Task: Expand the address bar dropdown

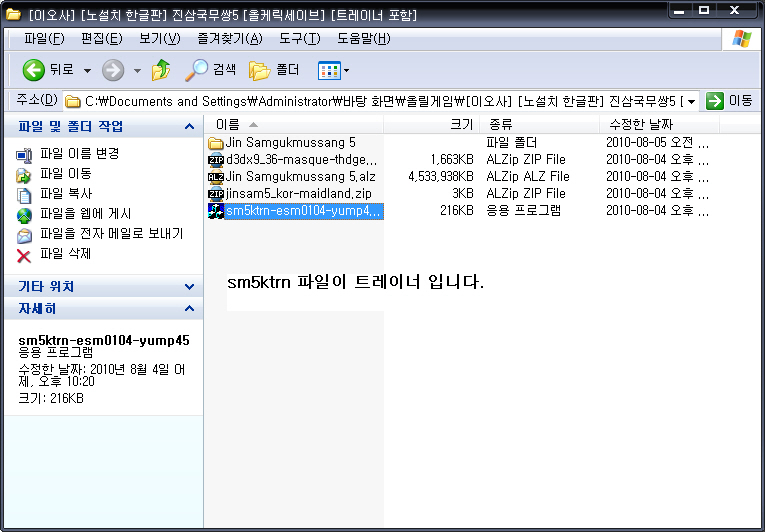Action: [x=691, y=102]
